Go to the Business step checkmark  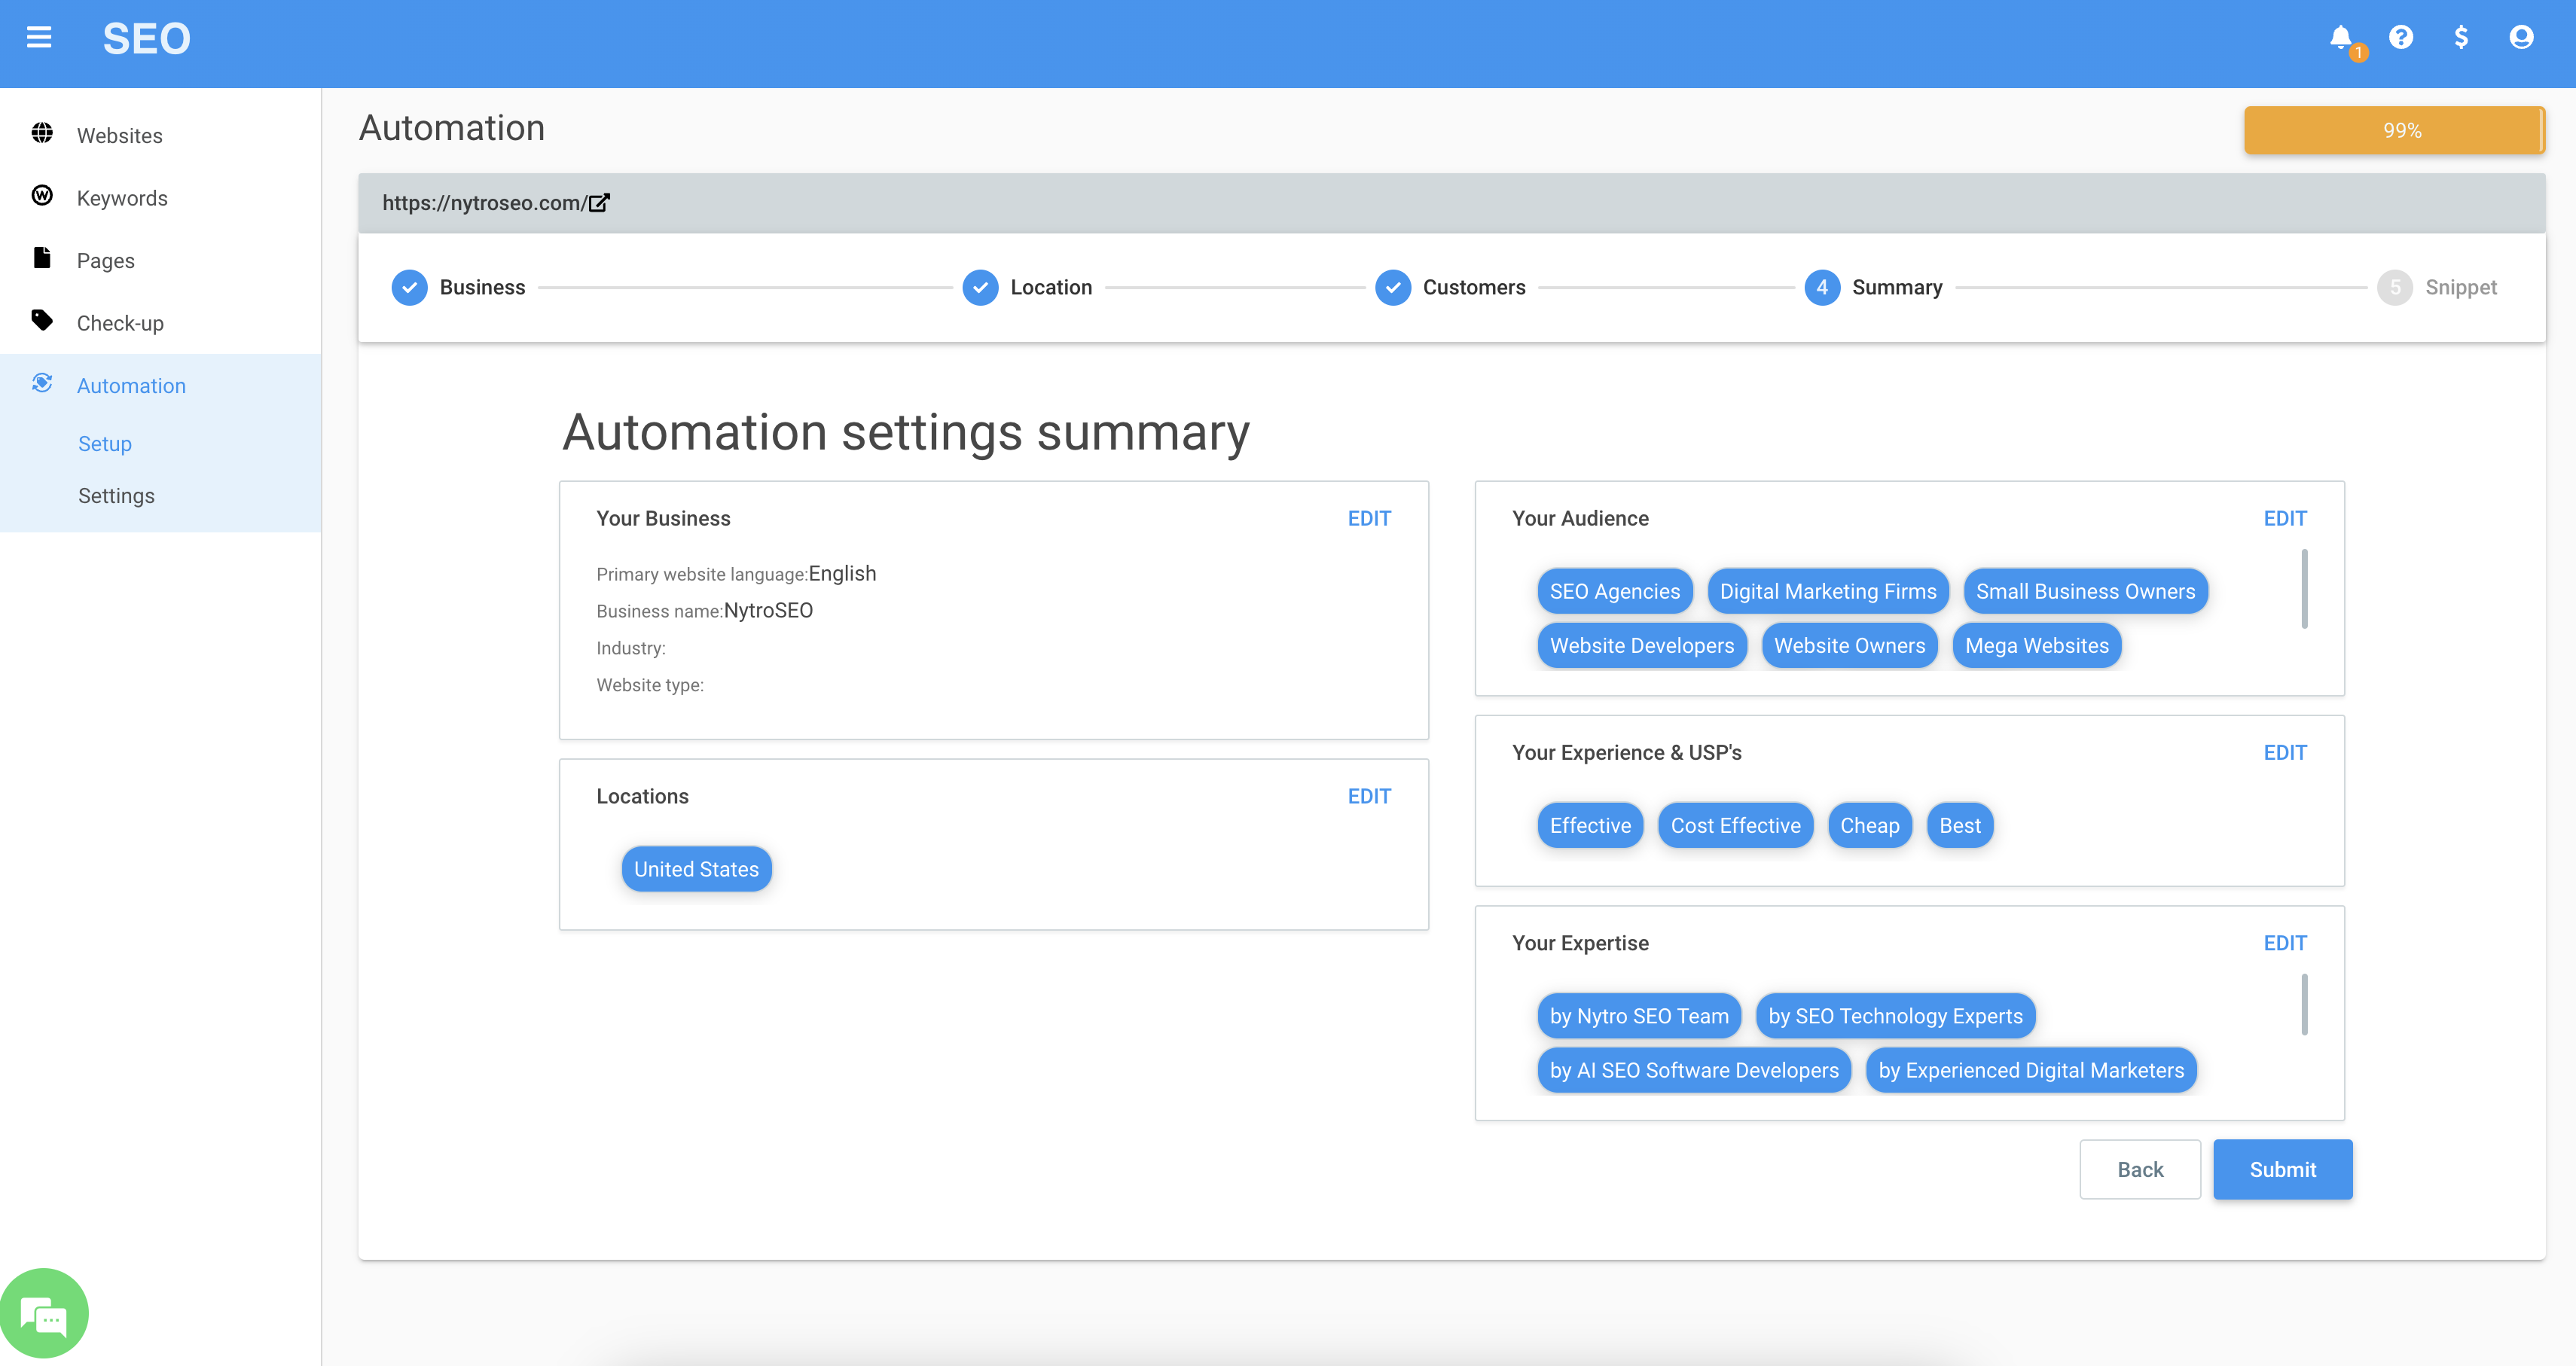coord(409,288)
